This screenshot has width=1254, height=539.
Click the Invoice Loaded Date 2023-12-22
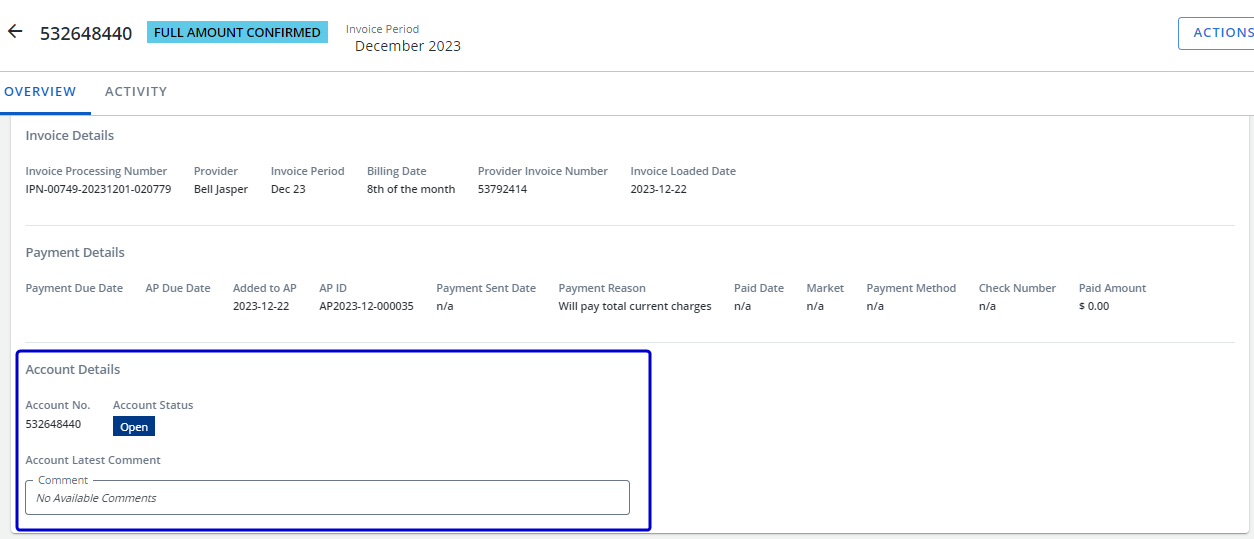658,189
